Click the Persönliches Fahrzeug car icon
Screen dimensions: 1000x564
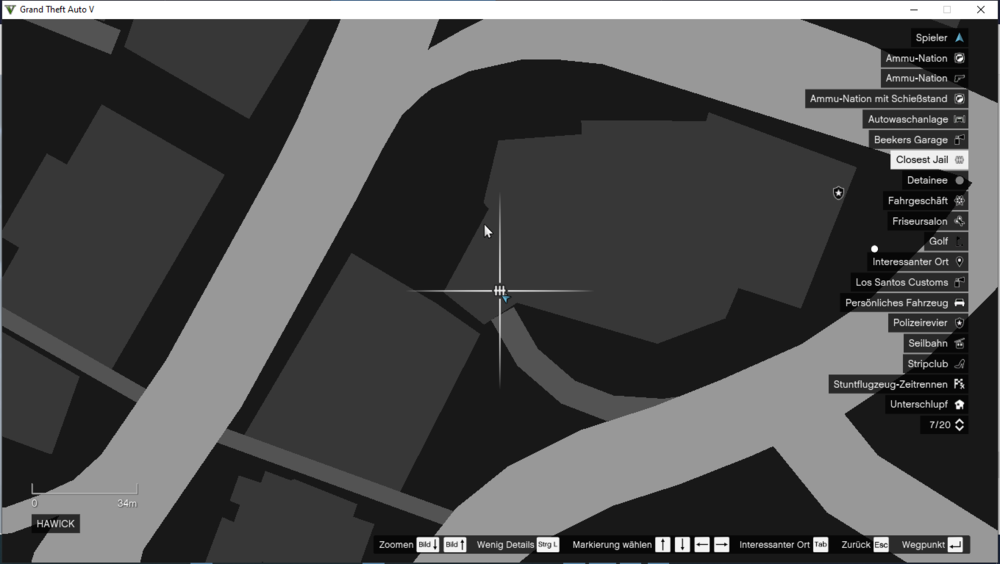click(x=959, y=302)
